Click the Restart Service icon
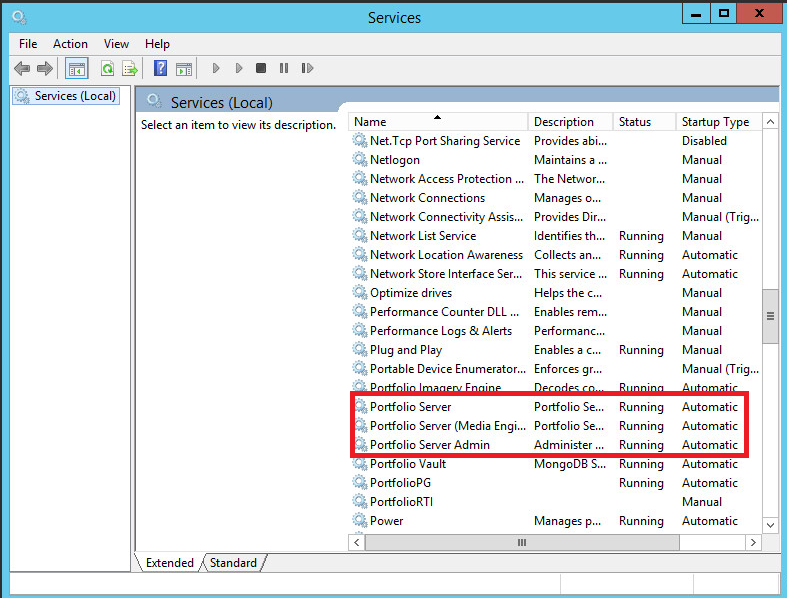Image resolution: width=787 pixels, height=598 pixels. pos(307,68)
